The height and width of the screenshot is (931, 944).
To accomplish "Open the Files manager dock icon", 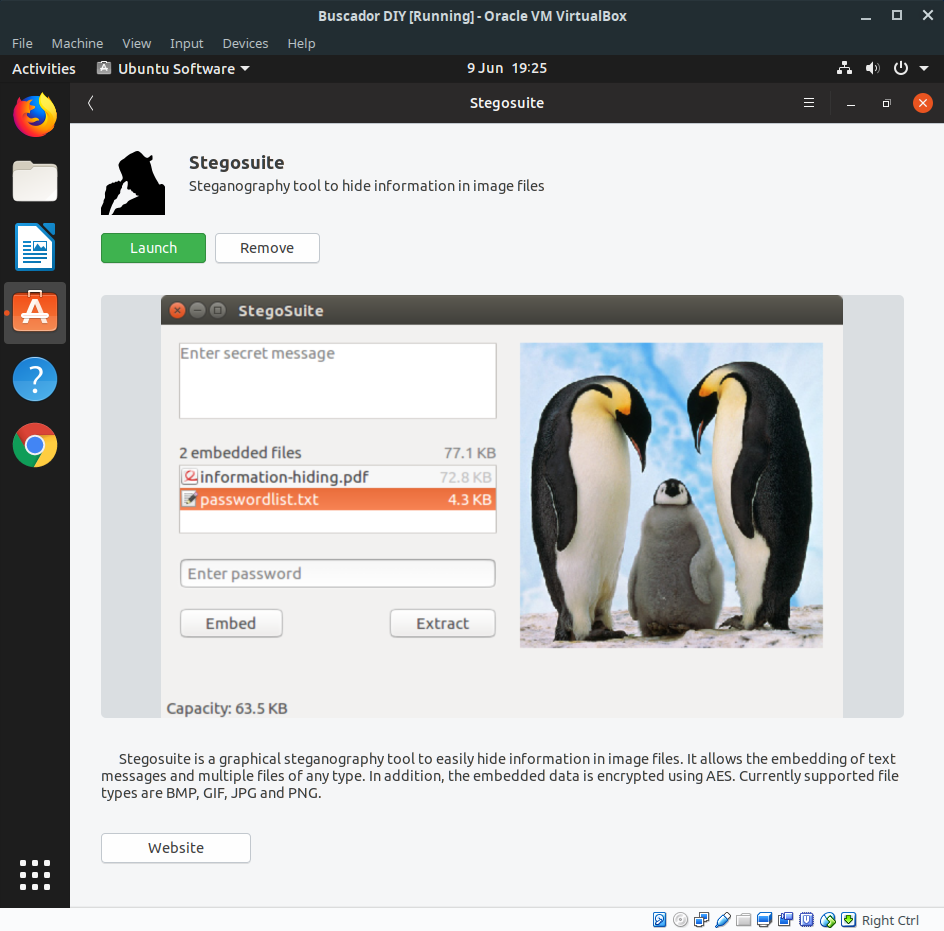I will pos(35,181).
